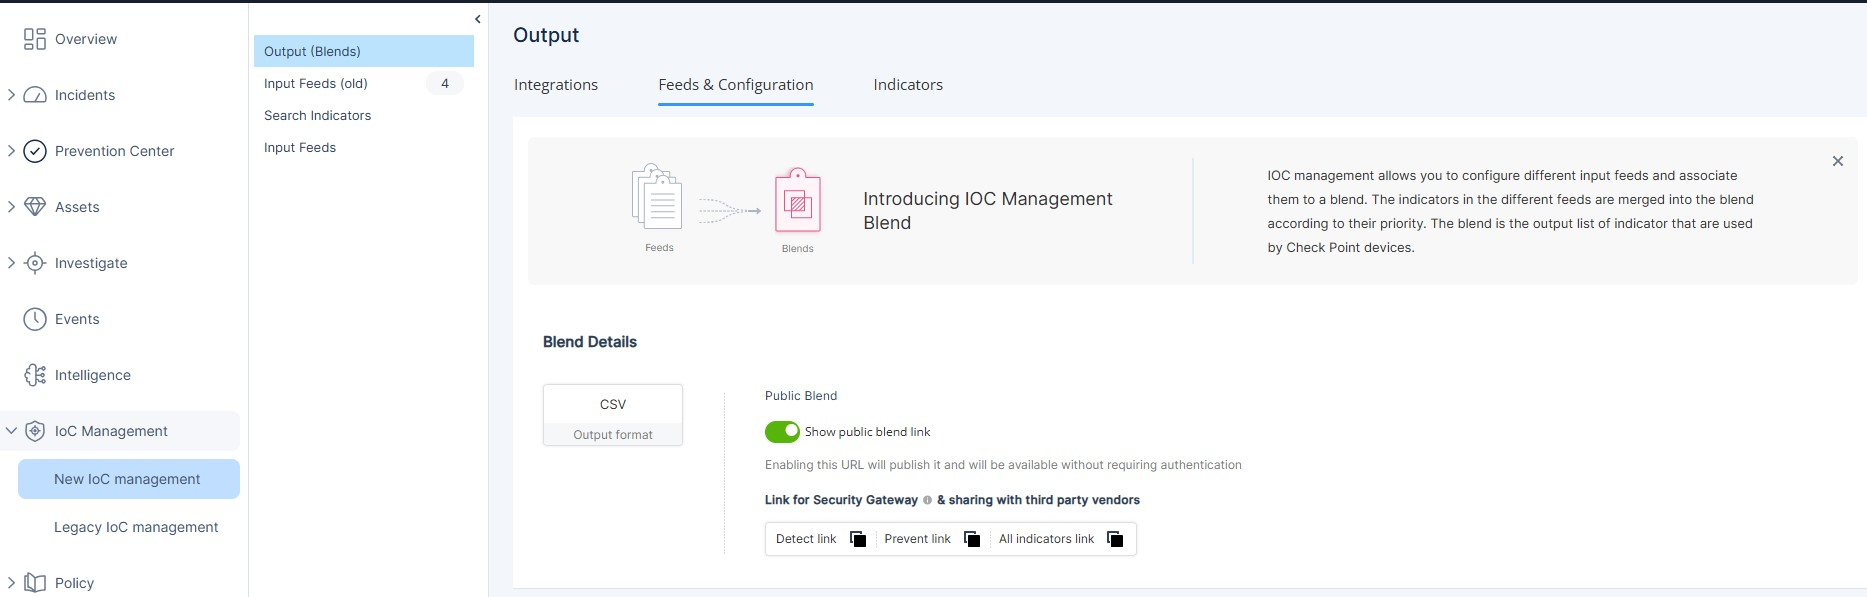This screenshot has height=597, width=1867.
Task: Open the Overview dashboard icon
Action: click(35, 39)
